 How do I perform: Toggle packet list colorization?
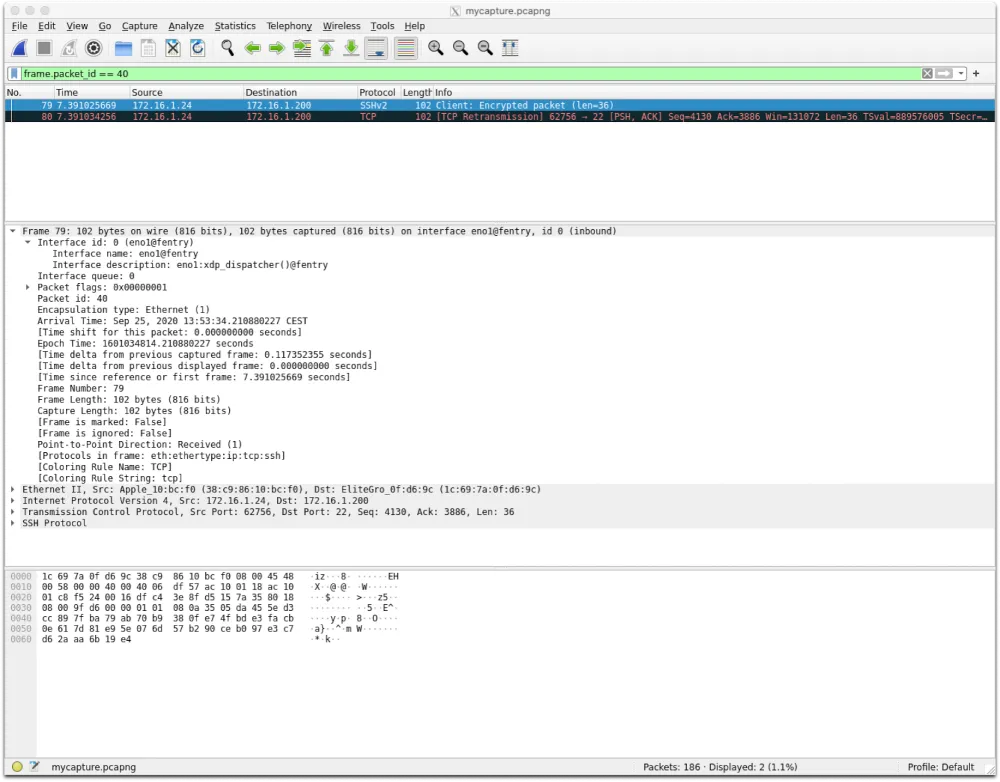click(405, 47)
